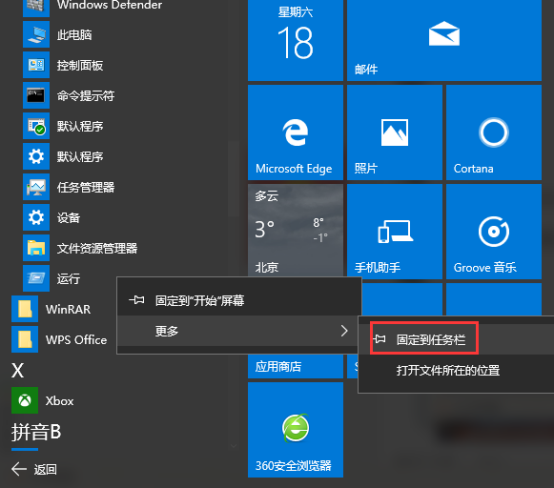554x488 pixels.
Task: Open the 北京 weather tile
Action: click(x=295, y=230)
